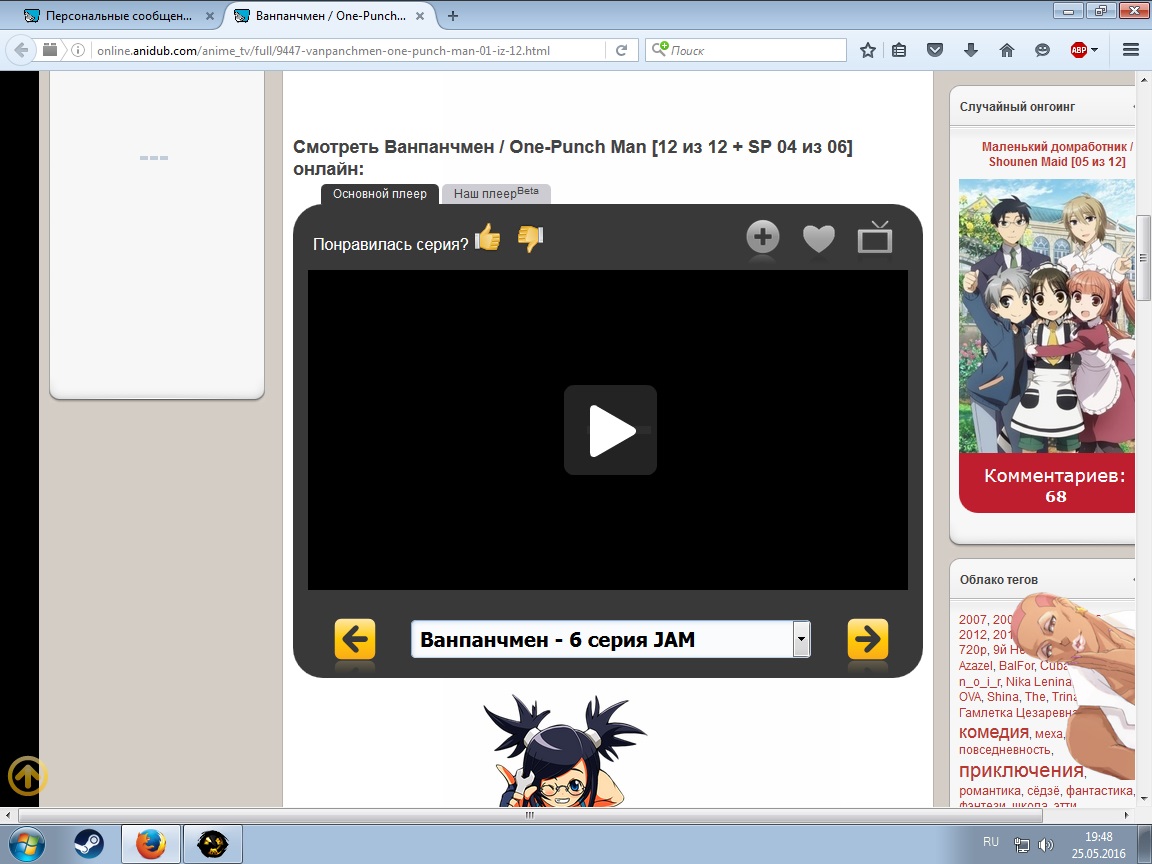
Task: Click the black round-face app in taskbar
Action: (x=212, y=844)
